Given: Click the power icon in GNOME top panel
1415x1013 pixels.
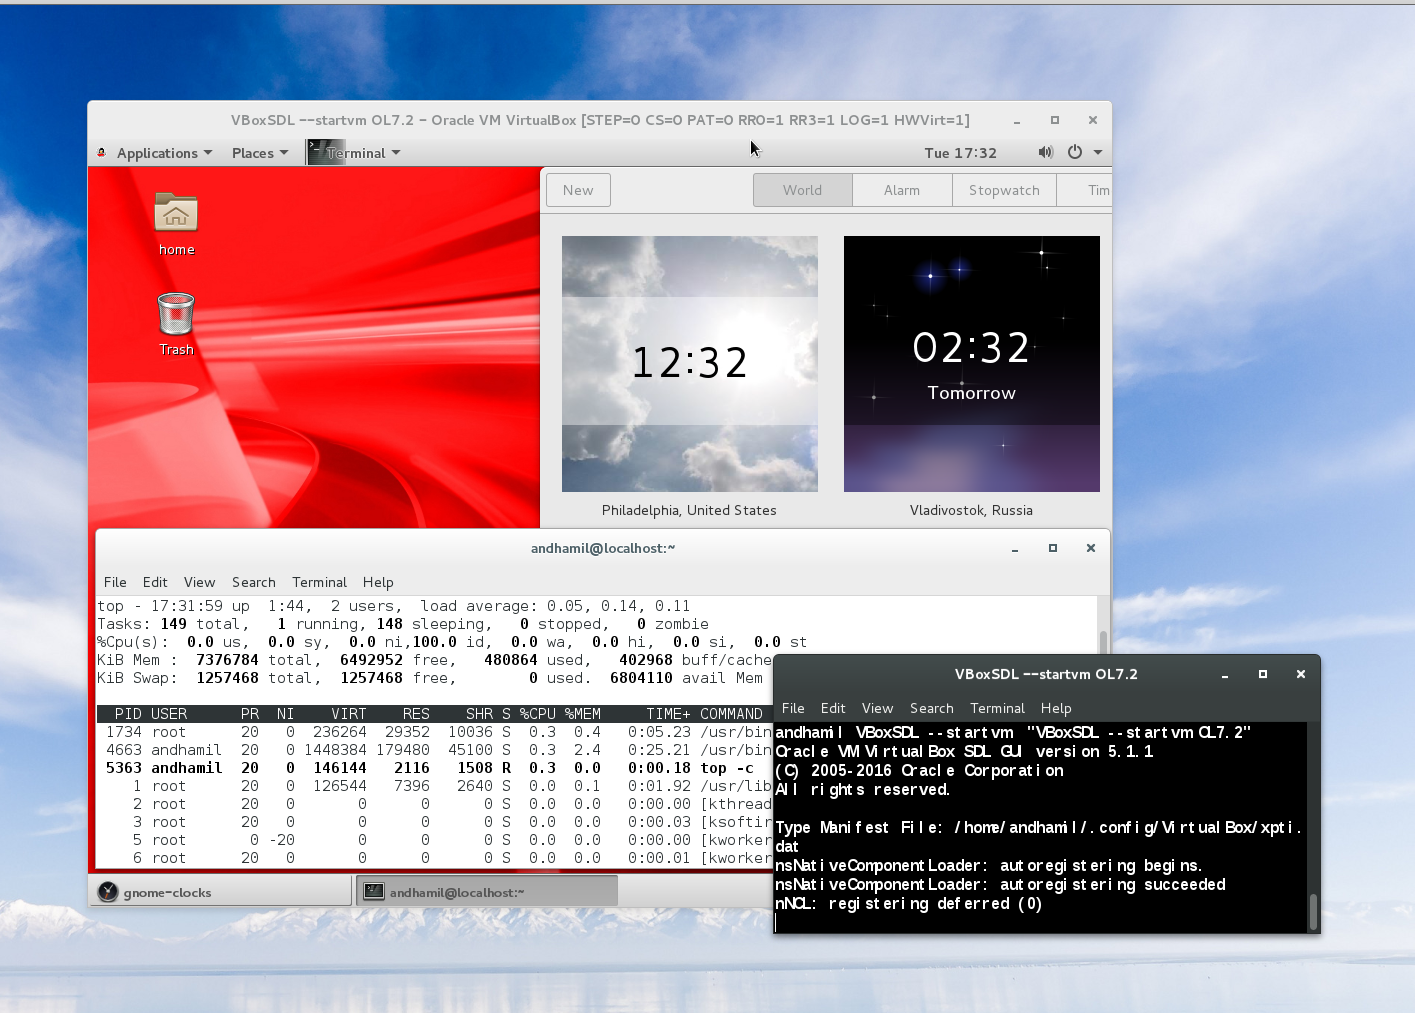Looking at the screenshot, I should [1075, 152].
